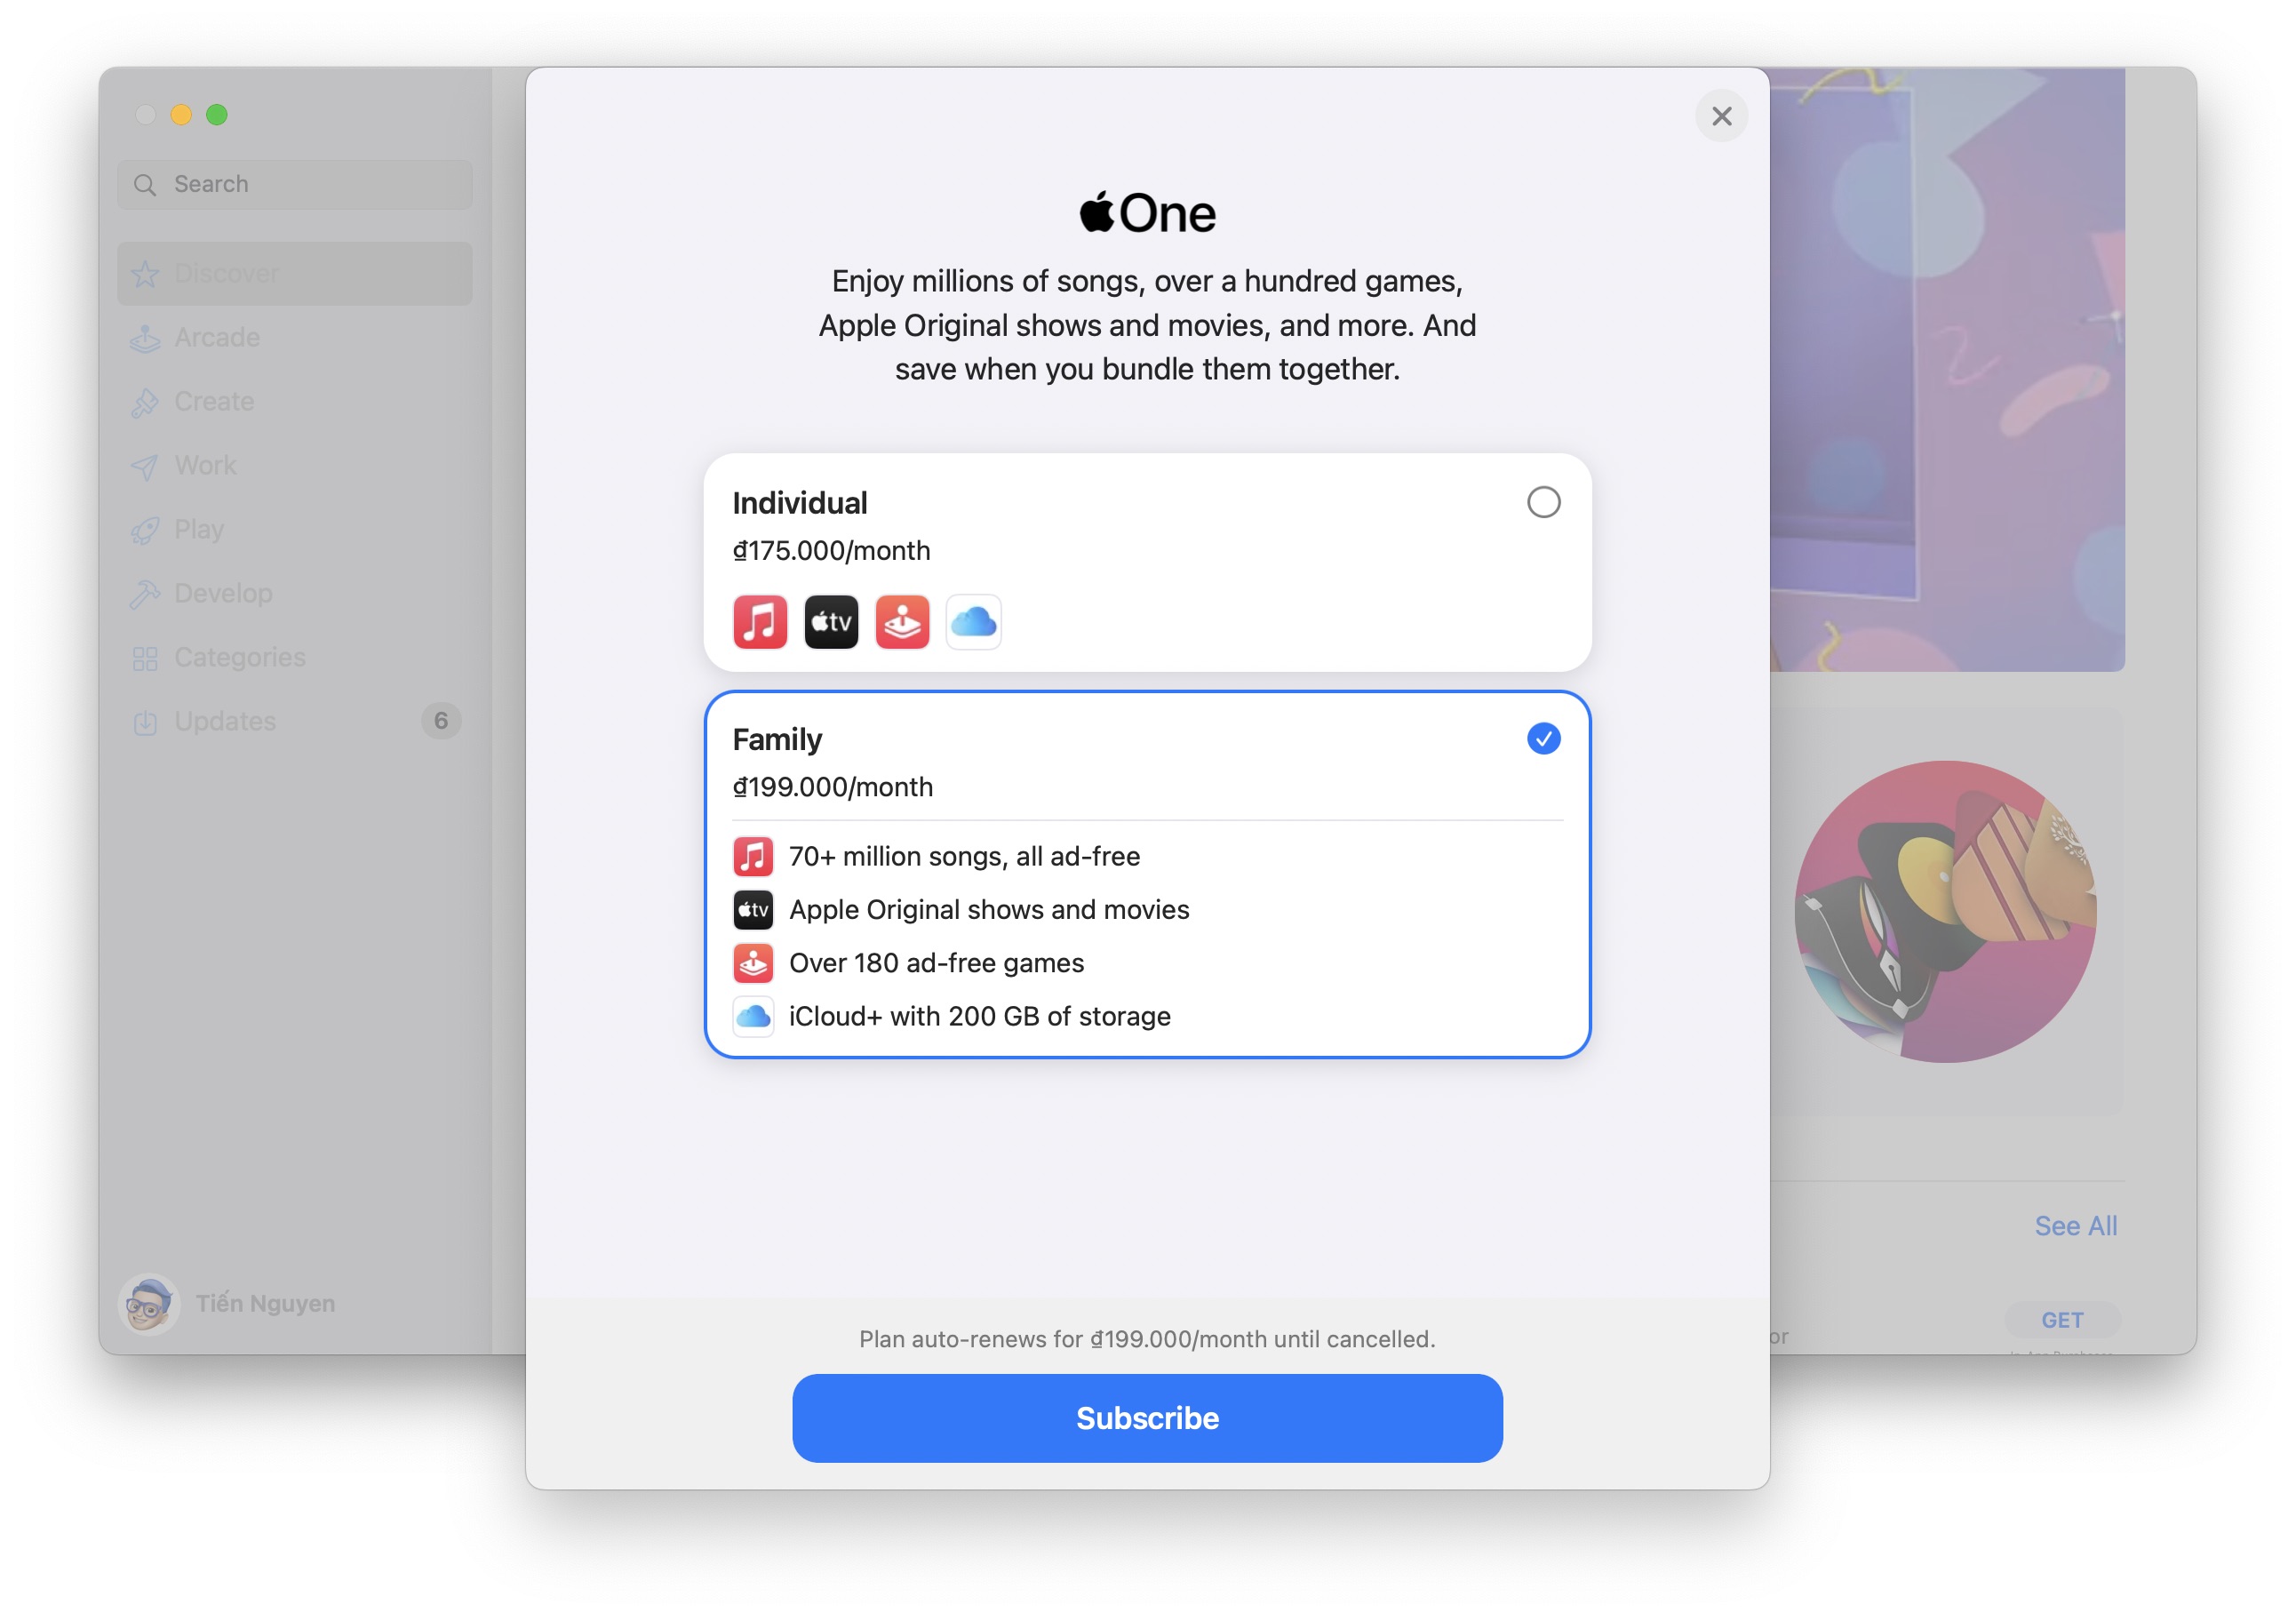
Task: Close the Apple One subscription dialog
Action: point(1718,114)
